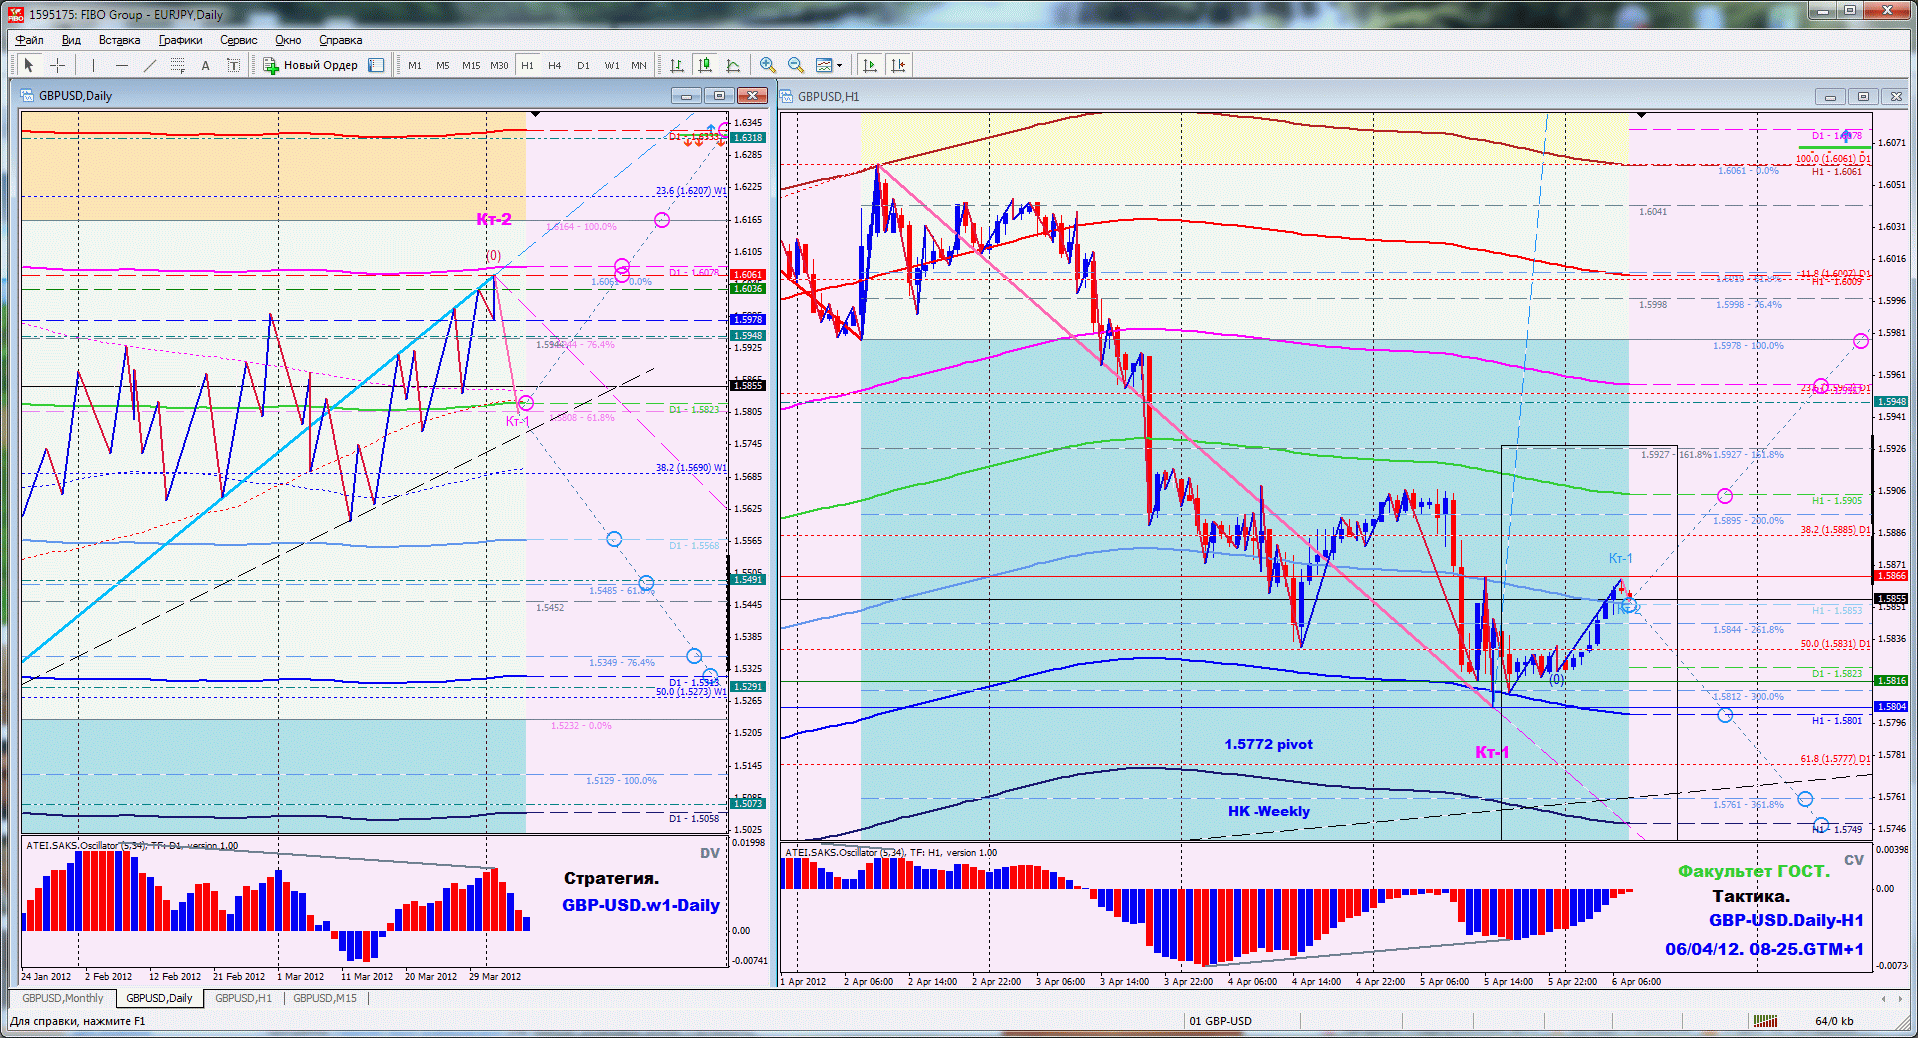Switch timeframe to MN monthly
The height and width of the screenshot is (1038, 1918).
(639, 65)
